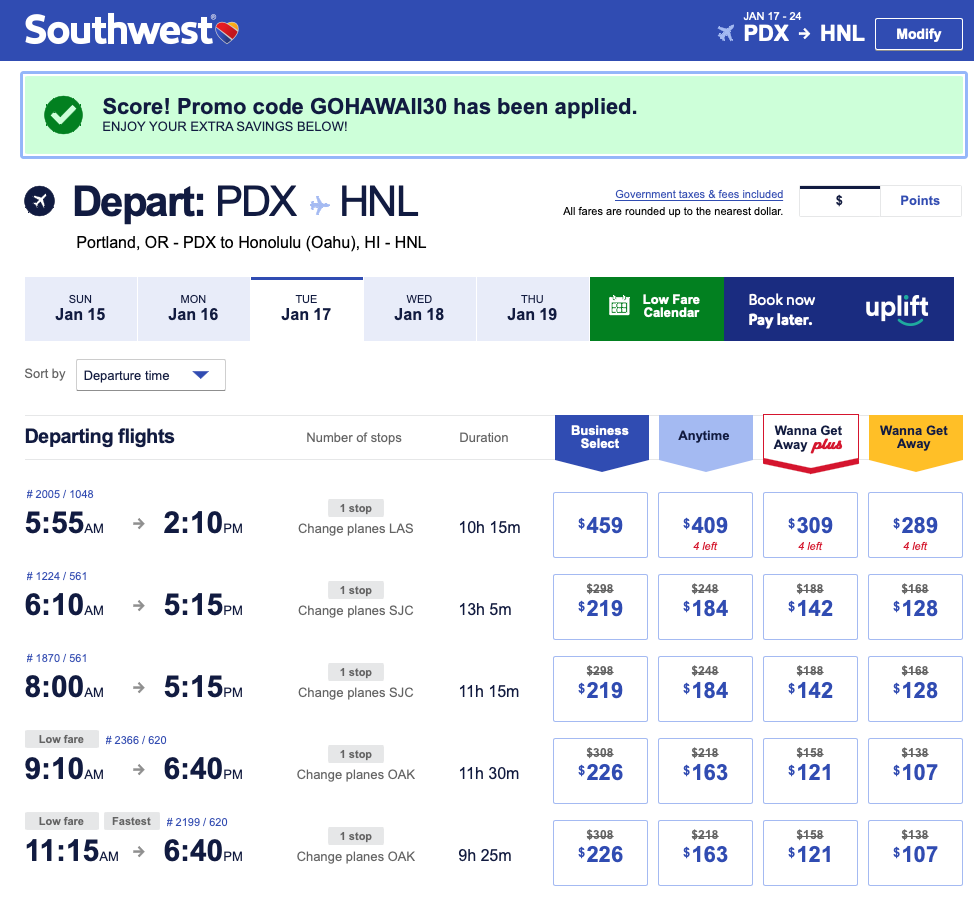Click the light blue plane between PDX and HNL
The image size is (974, 906).
coord(319,205)
